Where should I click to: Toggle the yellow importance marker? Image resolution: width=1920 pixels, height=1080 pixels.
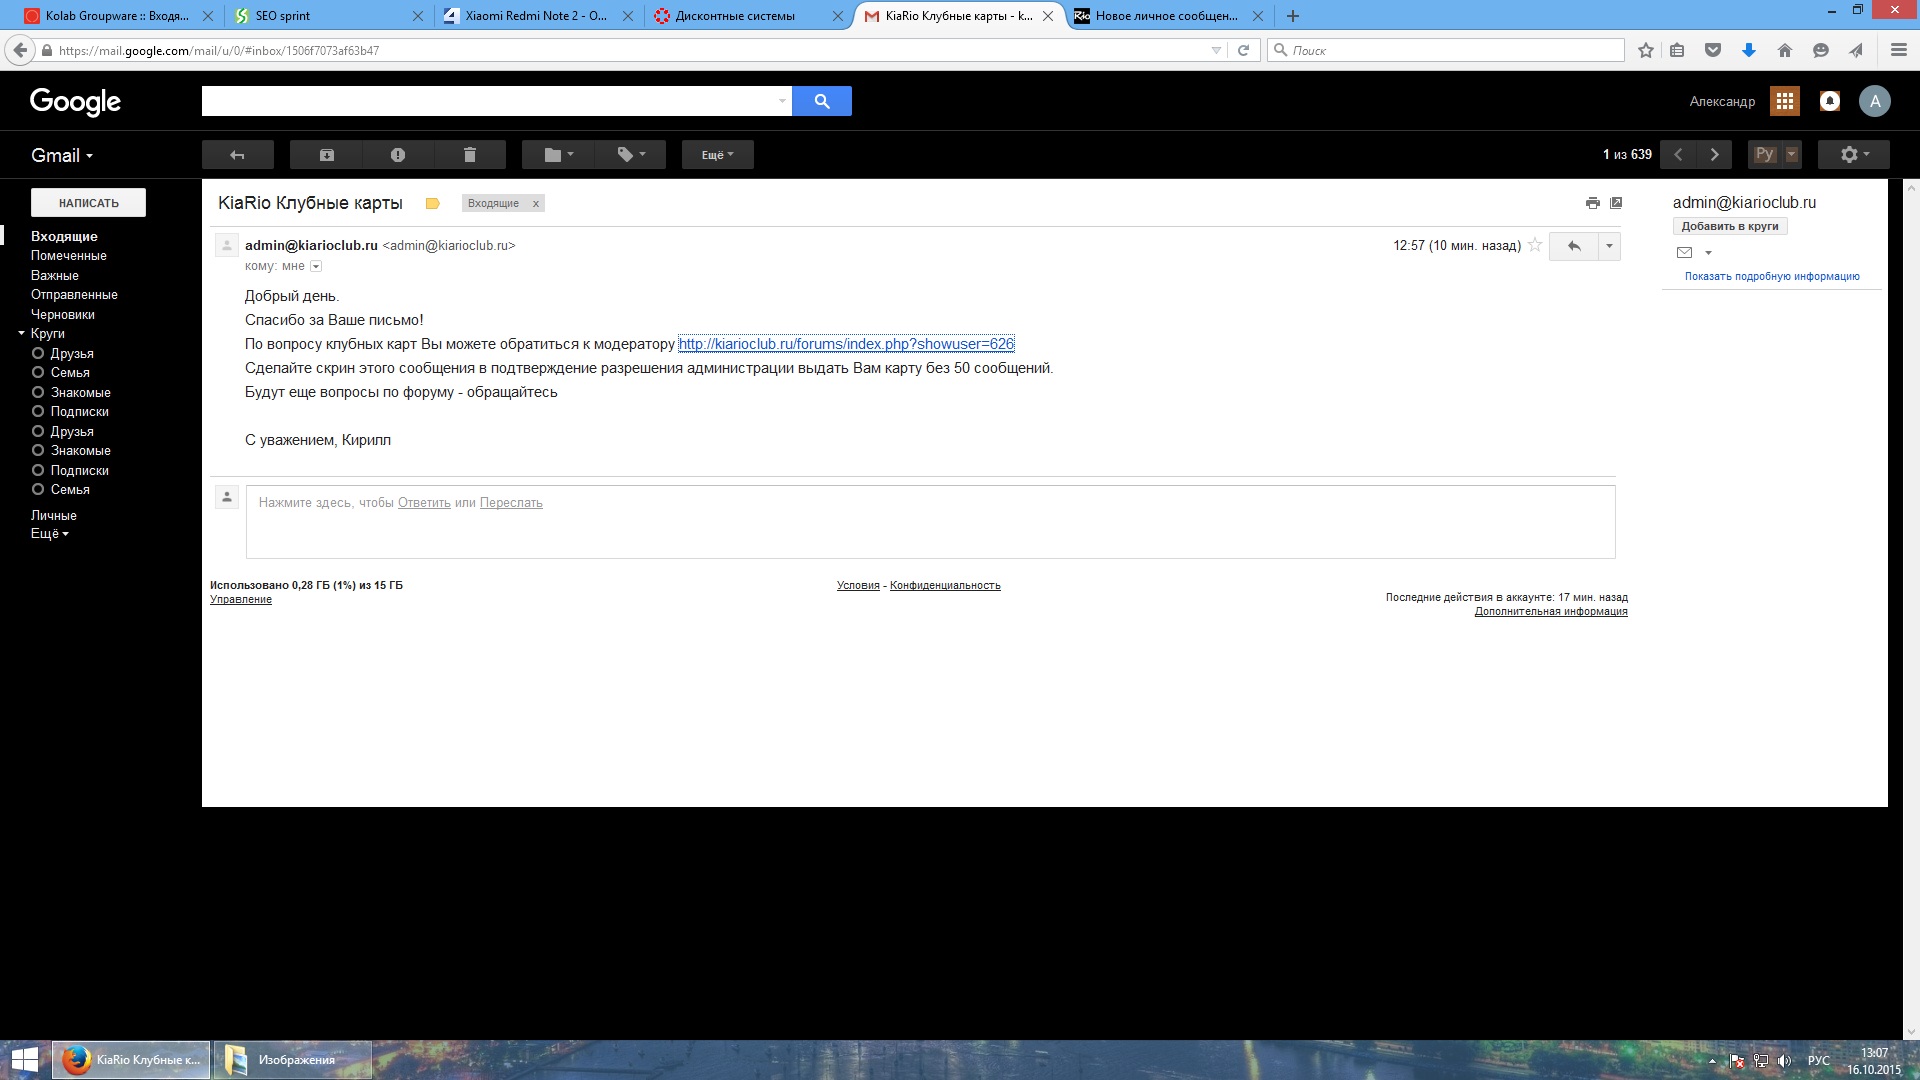click(x=432, y=203)
